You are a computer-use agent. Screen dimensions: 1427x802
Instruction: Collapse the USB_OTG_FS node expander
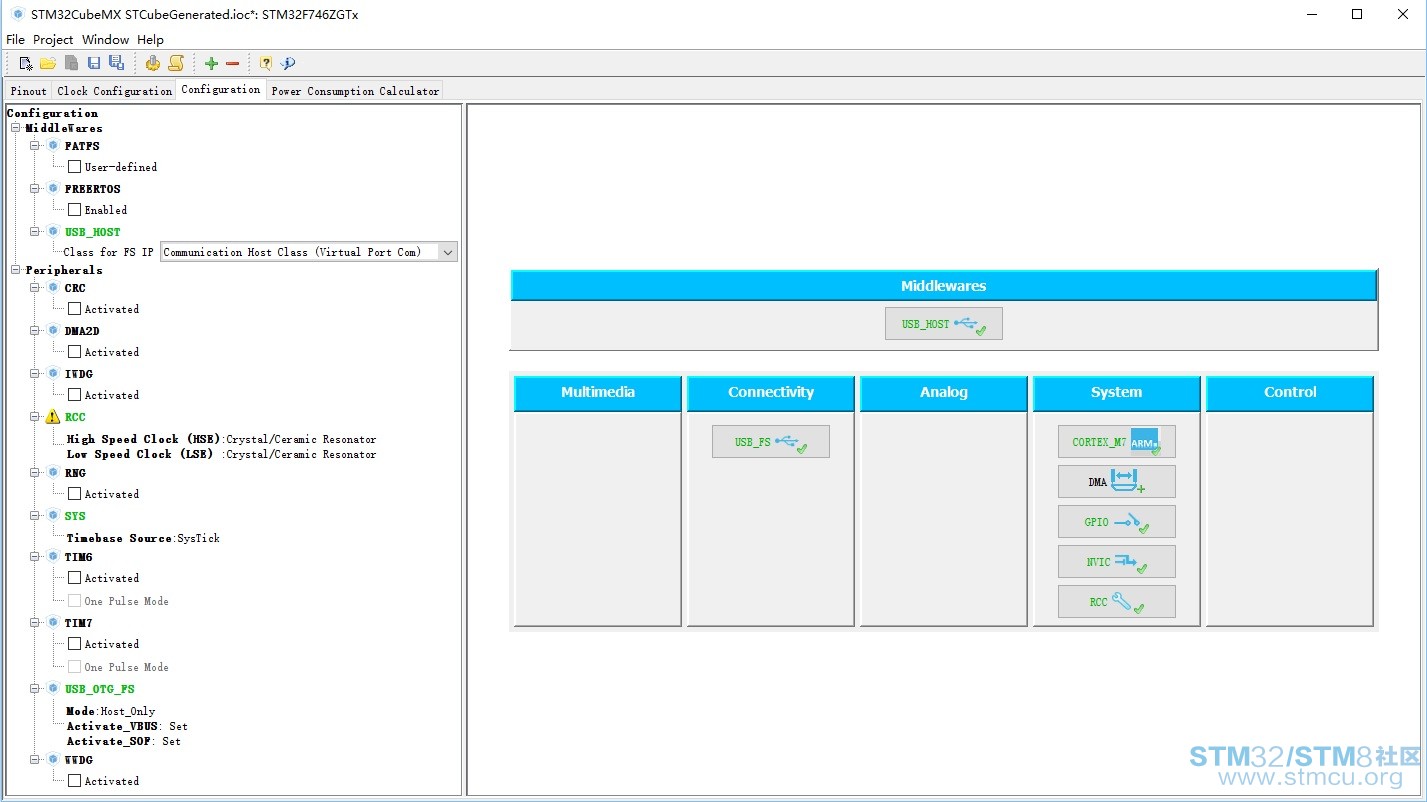point(35,689)
